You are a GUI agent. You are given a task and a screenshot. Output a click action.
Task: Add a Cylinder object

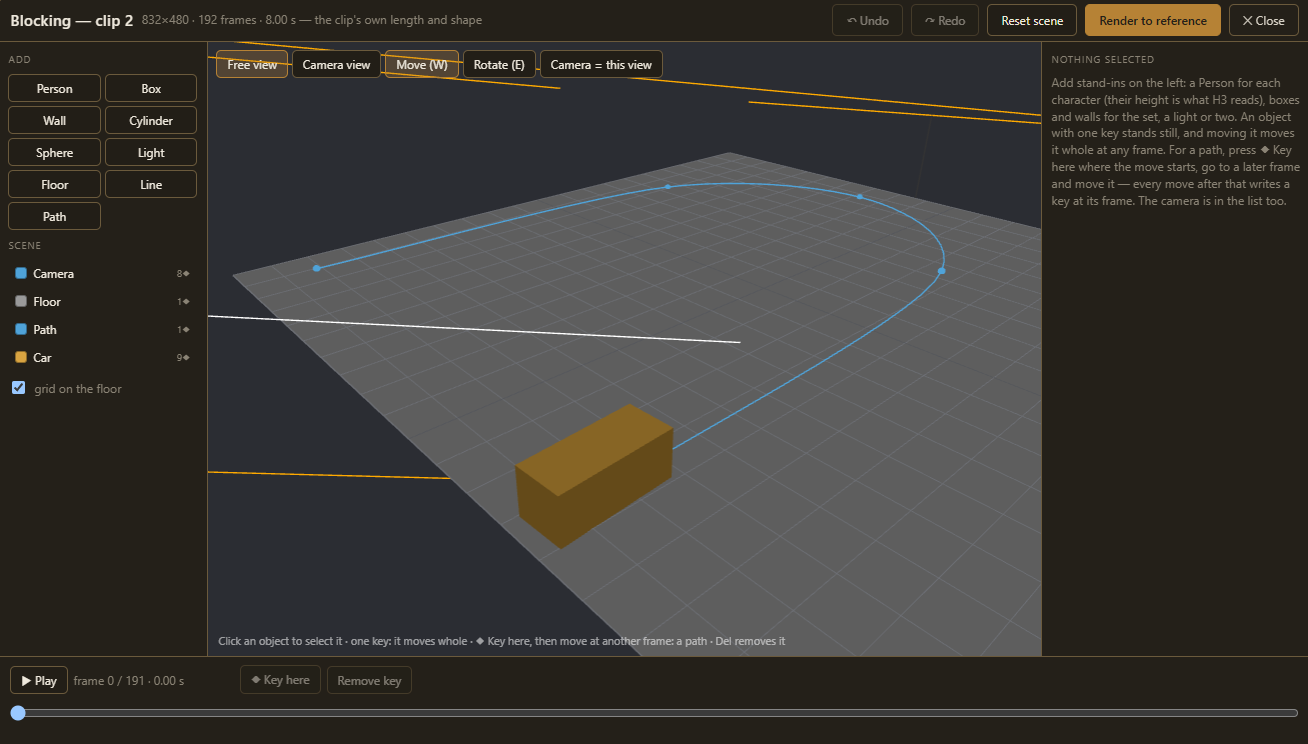[x=151, y=120]
